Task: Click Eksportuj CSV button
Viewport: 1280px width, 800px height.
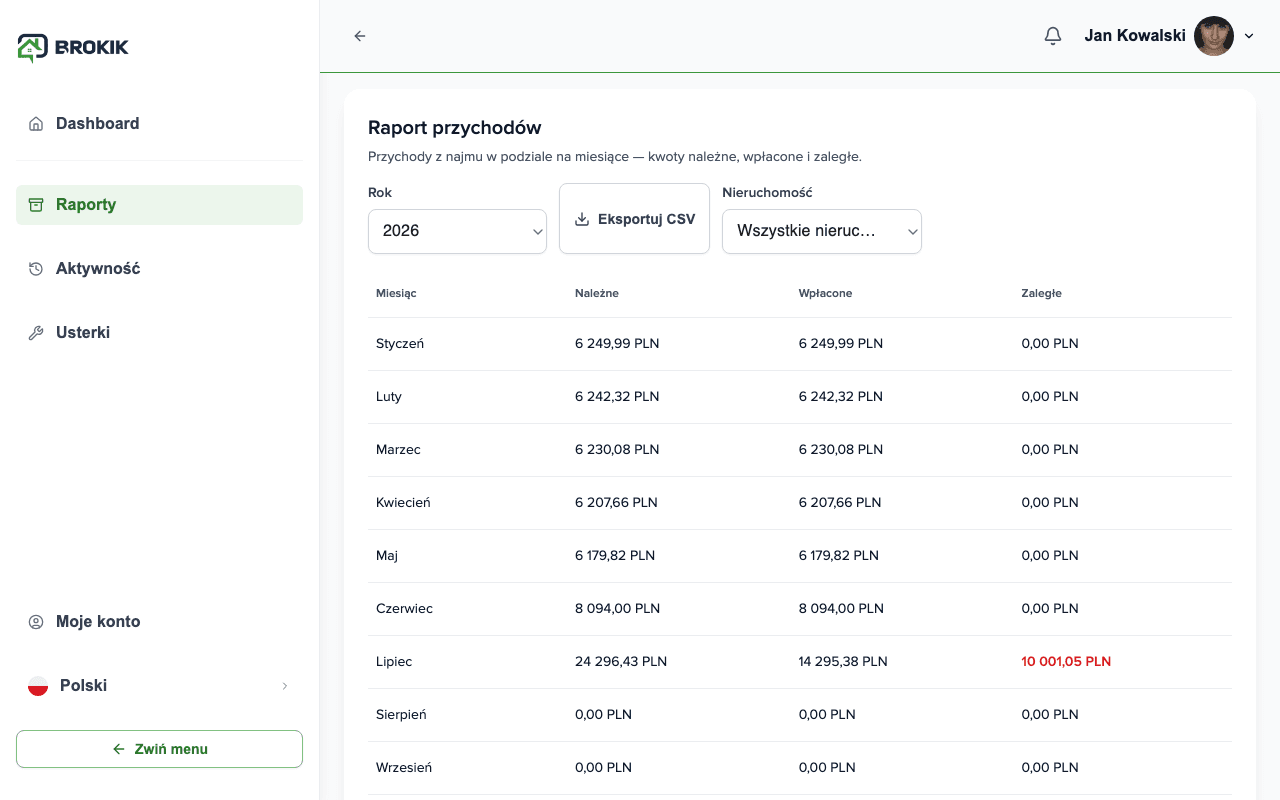Action: coord(634,218)
